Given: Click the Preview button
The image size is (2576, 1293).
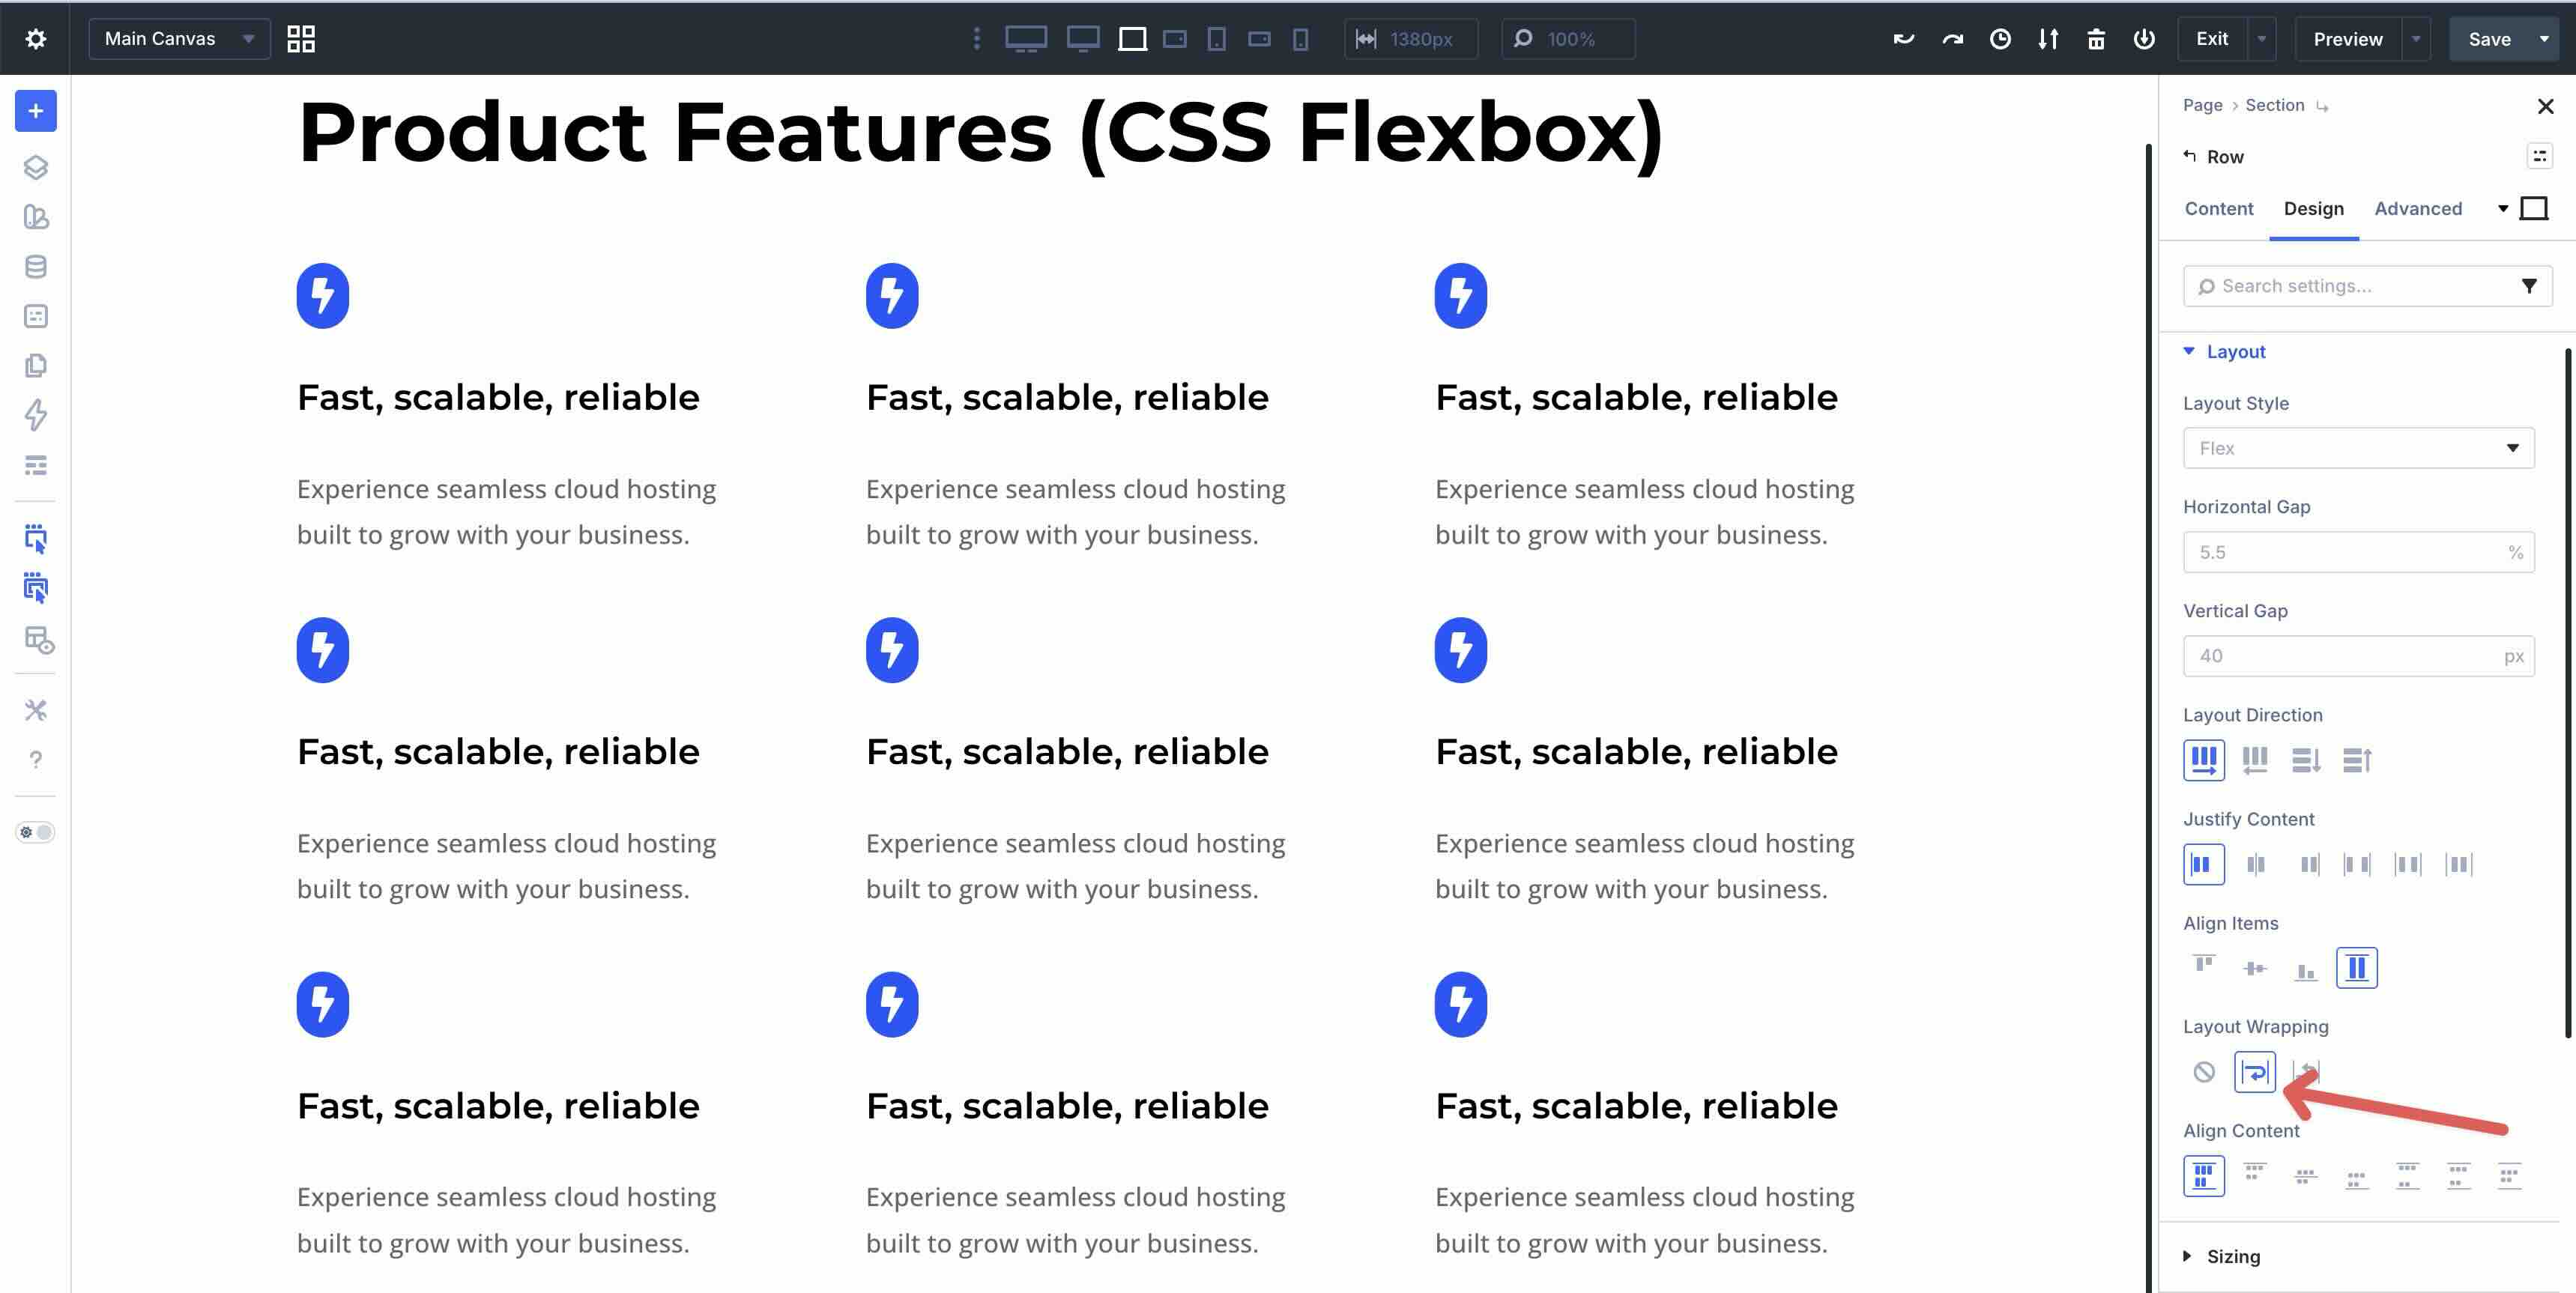Looking at the screenshot, I should point(2347,39).
